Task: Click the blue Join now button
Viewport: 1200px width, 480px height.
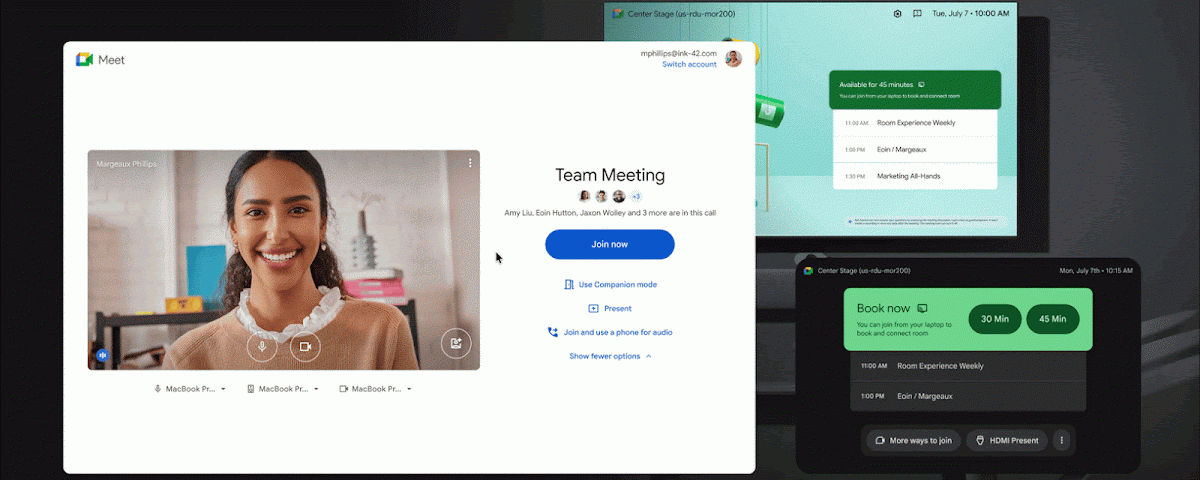Action: [x=610, y=244]
